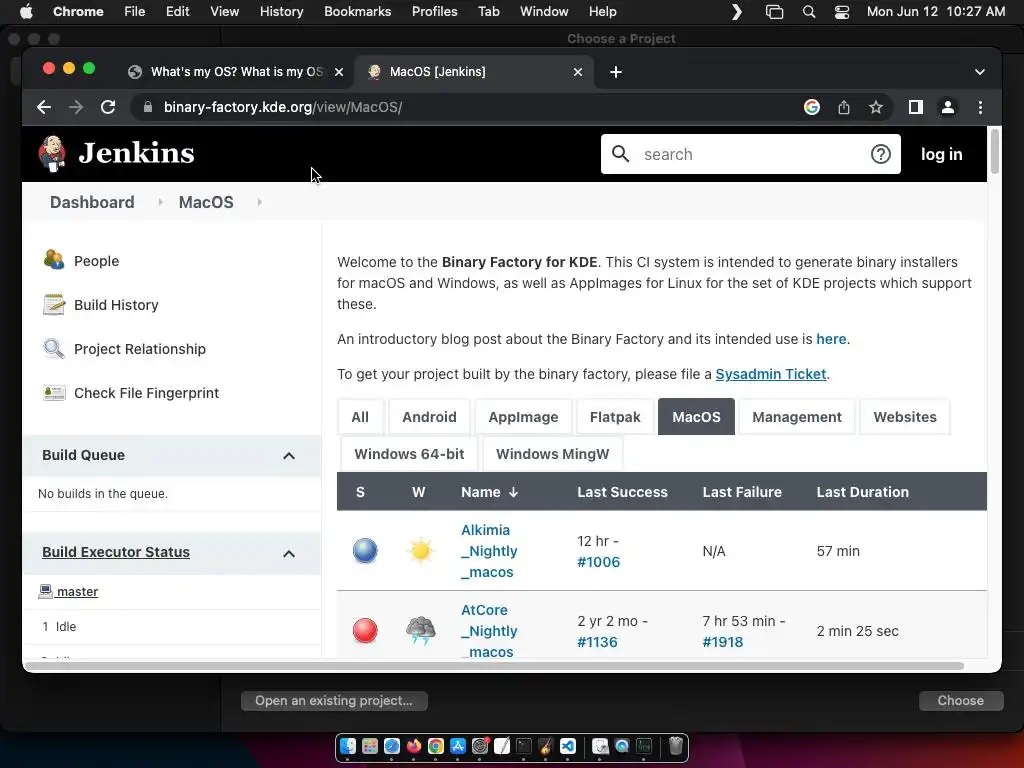Open App Store from the dock
1024x768 pixels.
coord(458,746)
